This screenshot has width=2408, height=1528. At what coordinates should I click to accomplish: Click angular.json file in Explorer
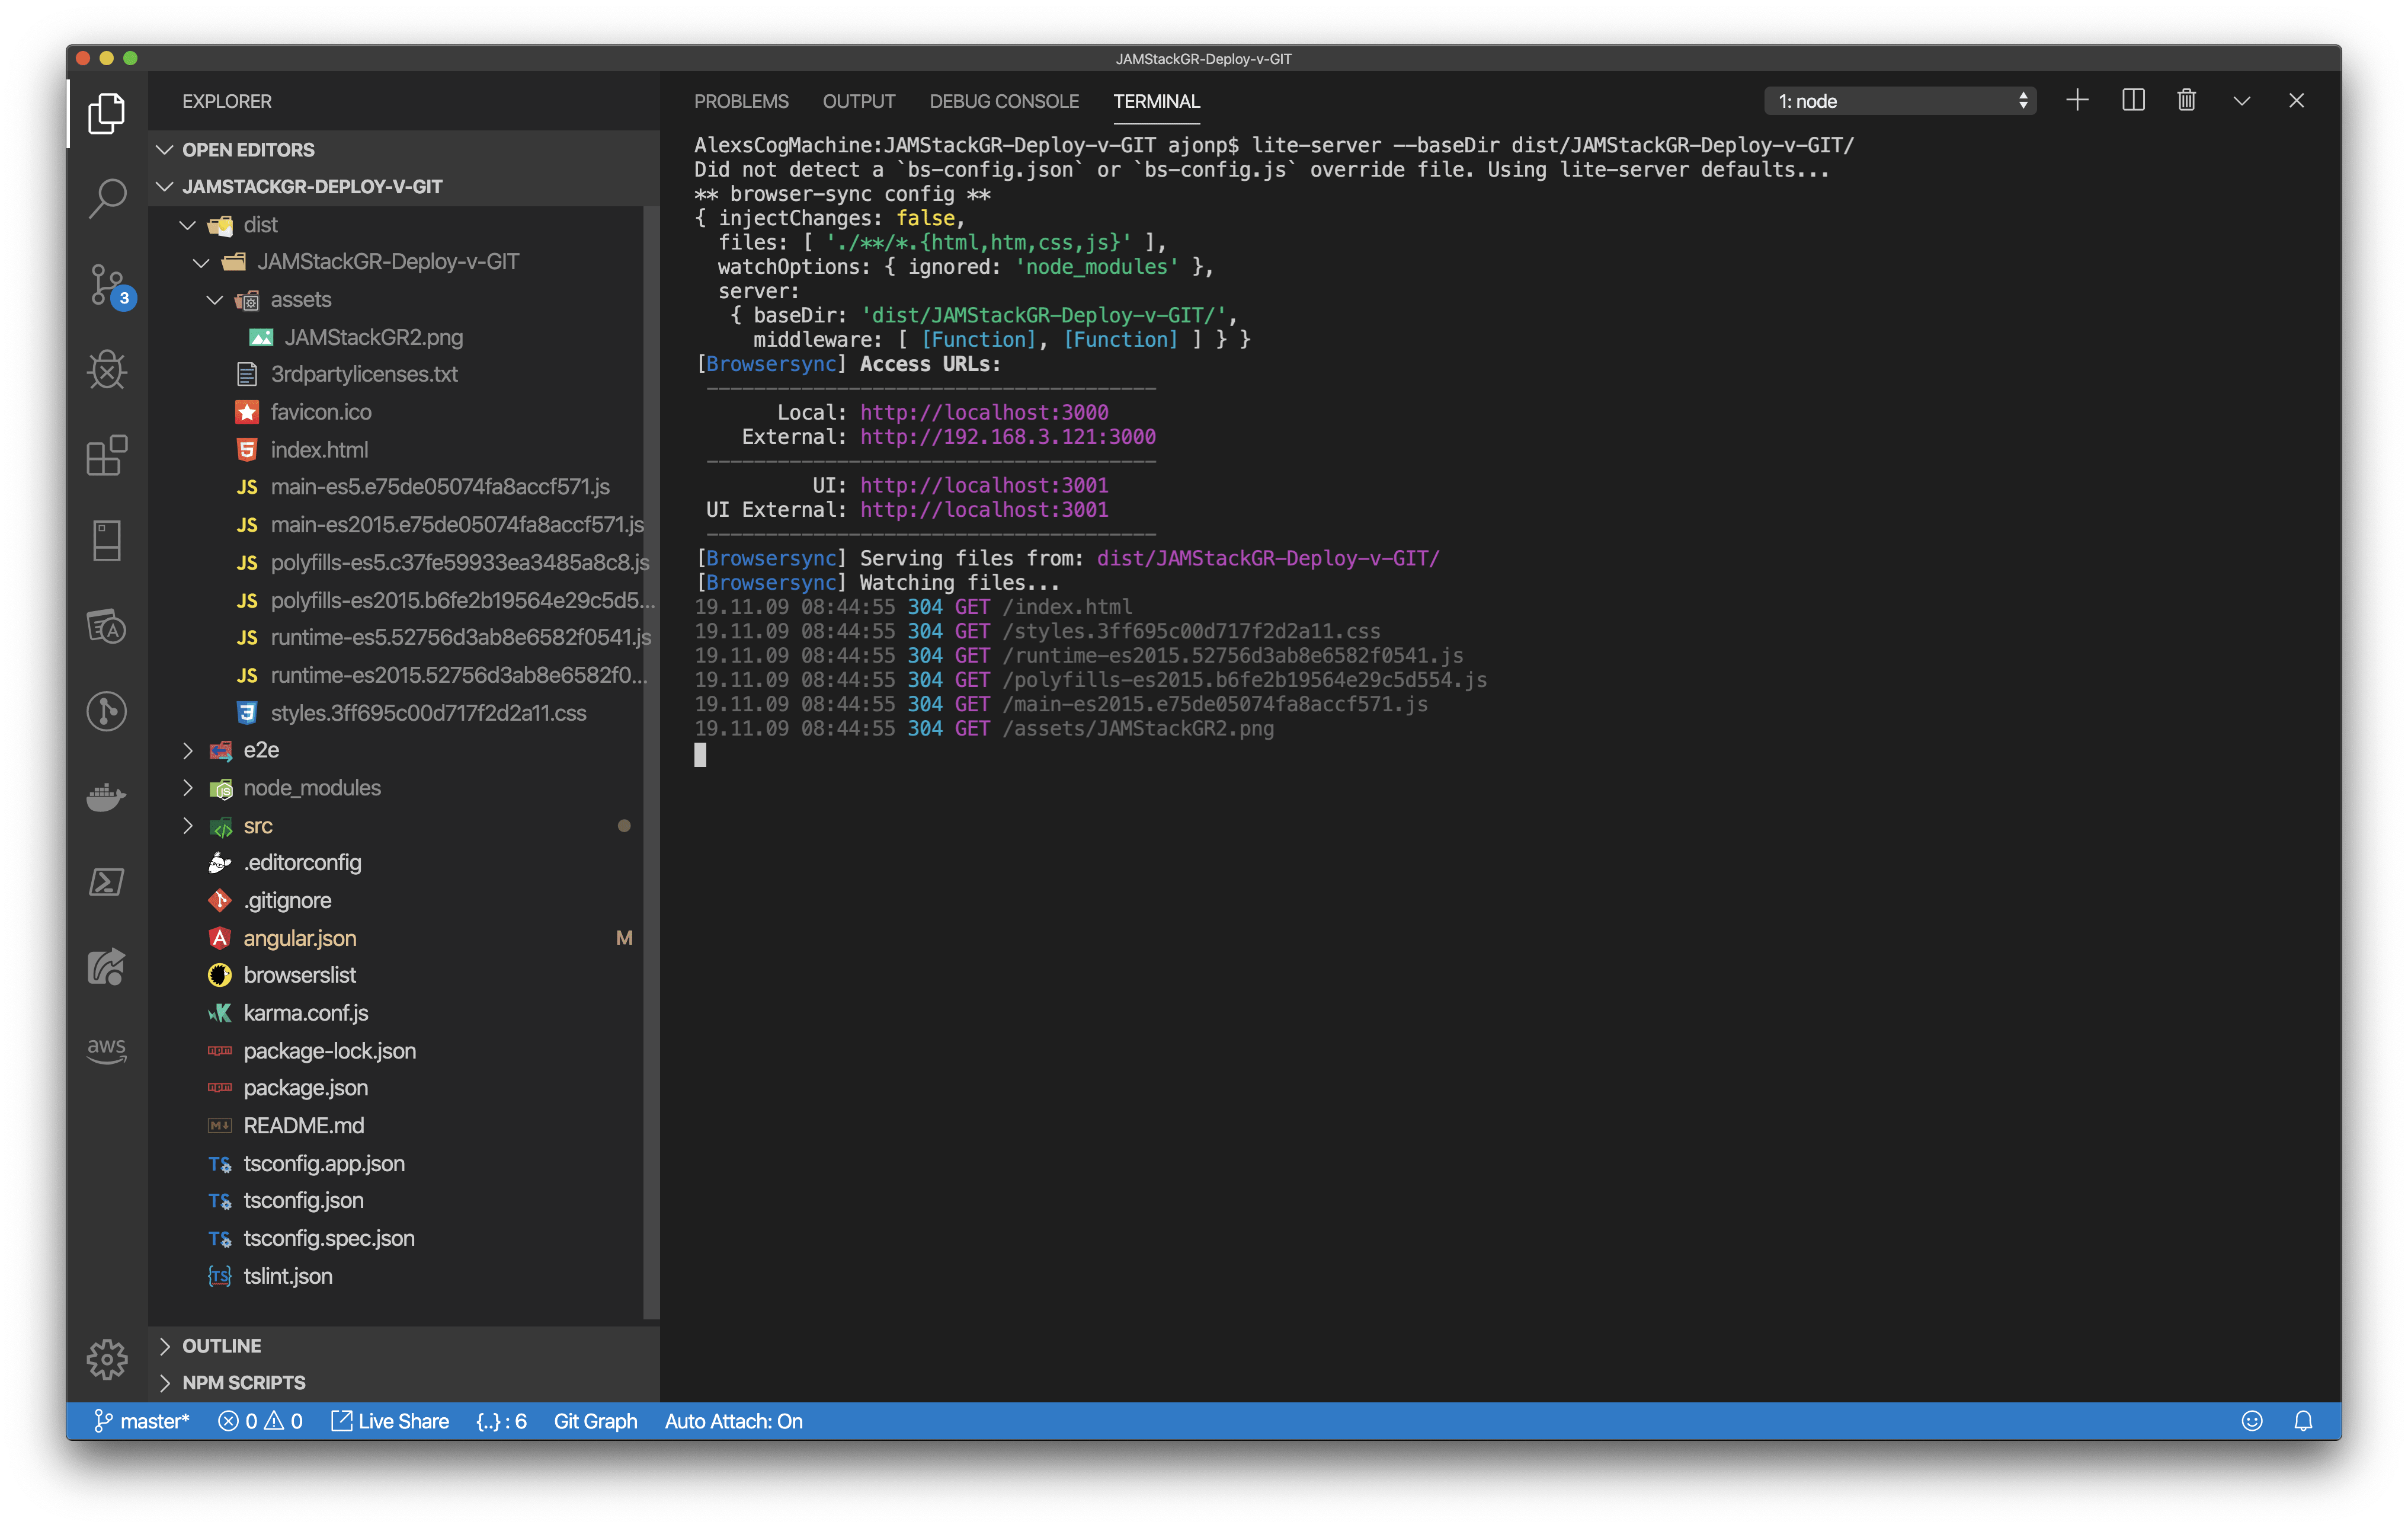click(300, 936)
